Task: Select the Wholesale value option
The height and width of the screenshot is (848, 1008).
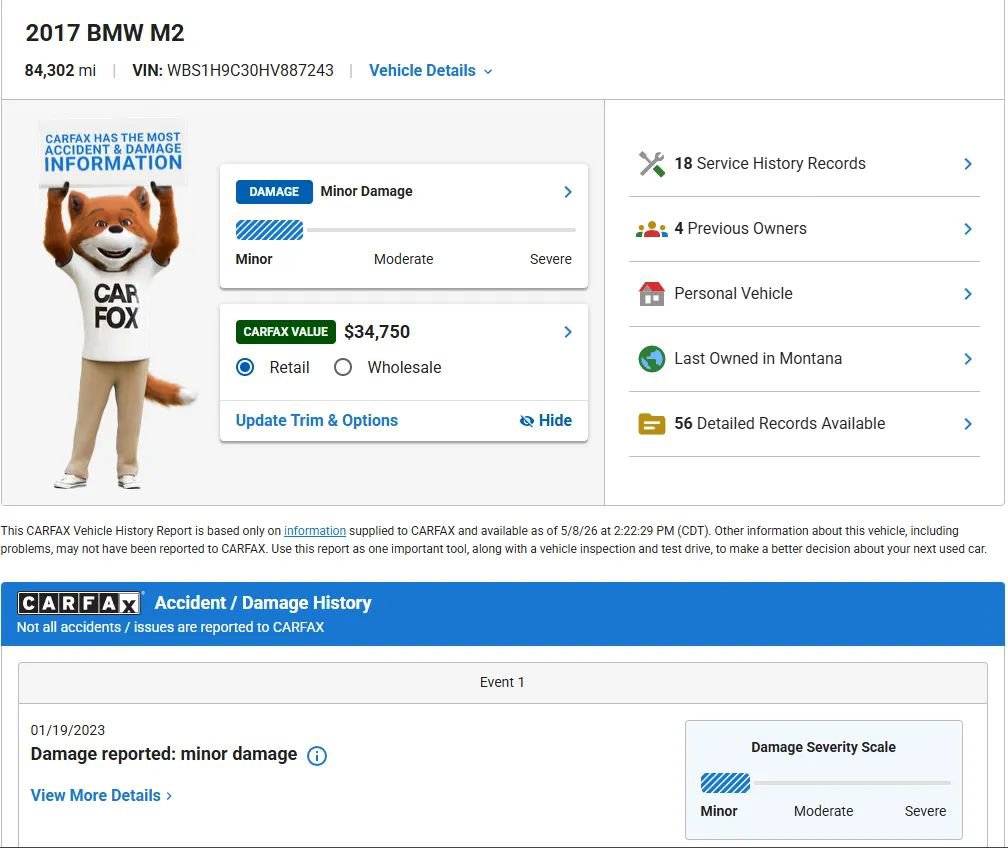Action: [343, 367]
